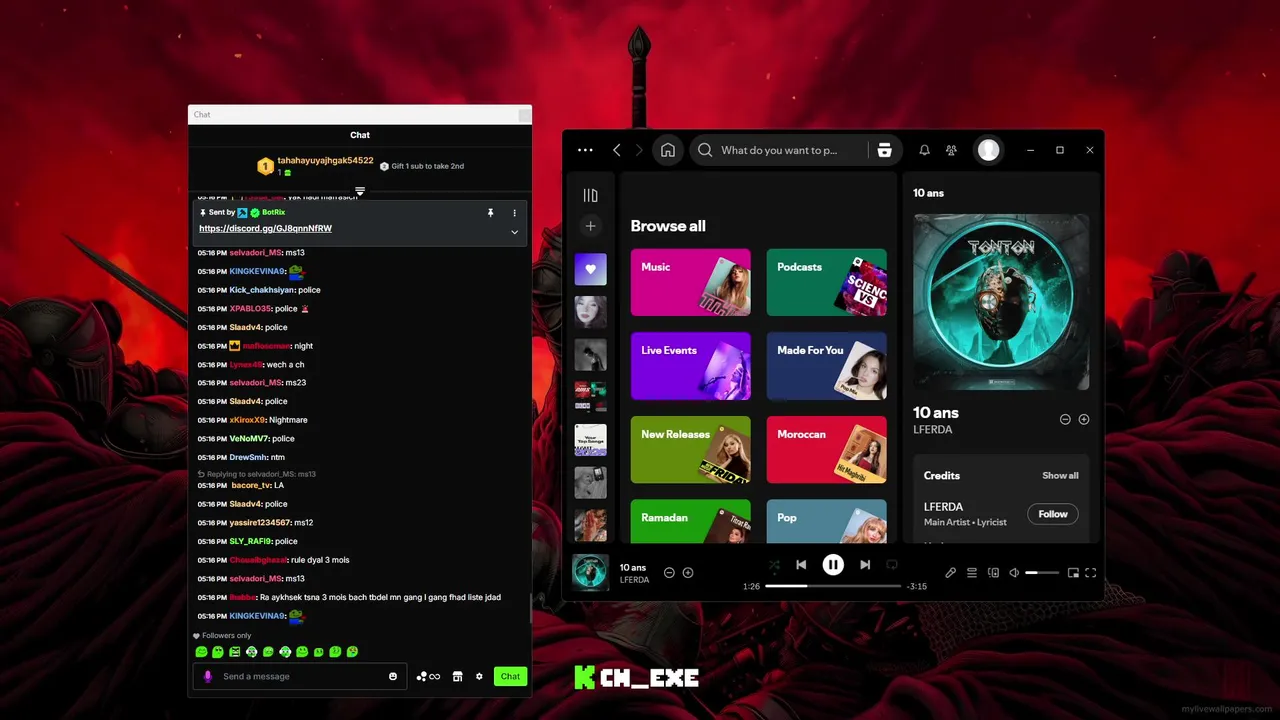Click TONTON album cover in Now Playing
Image resolution: width=1280 pixels, height=720 pixels.
1001,302
